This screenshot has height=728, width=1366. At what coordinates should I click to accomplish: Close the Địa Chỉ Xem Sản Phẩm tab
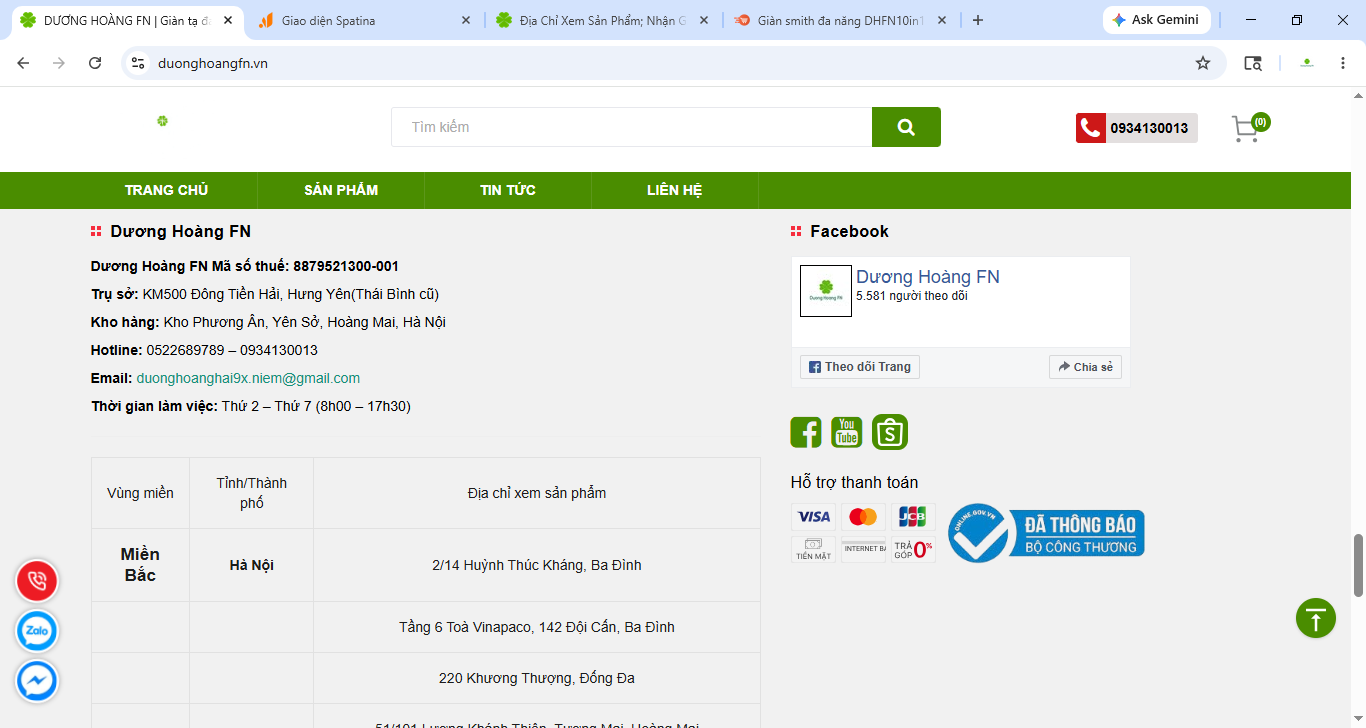(704, 20)
